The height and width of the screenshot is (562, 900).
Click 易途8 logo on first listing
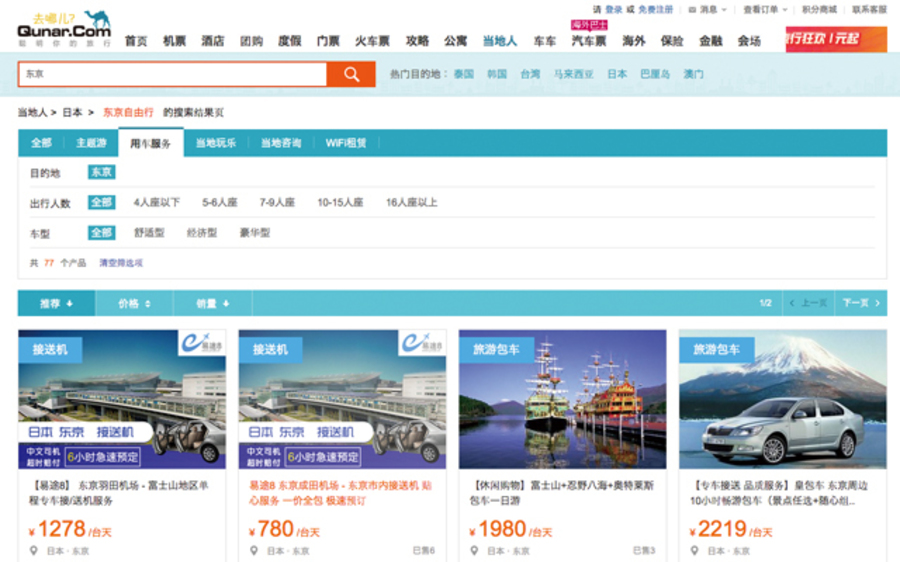click(x=202, y=342)
